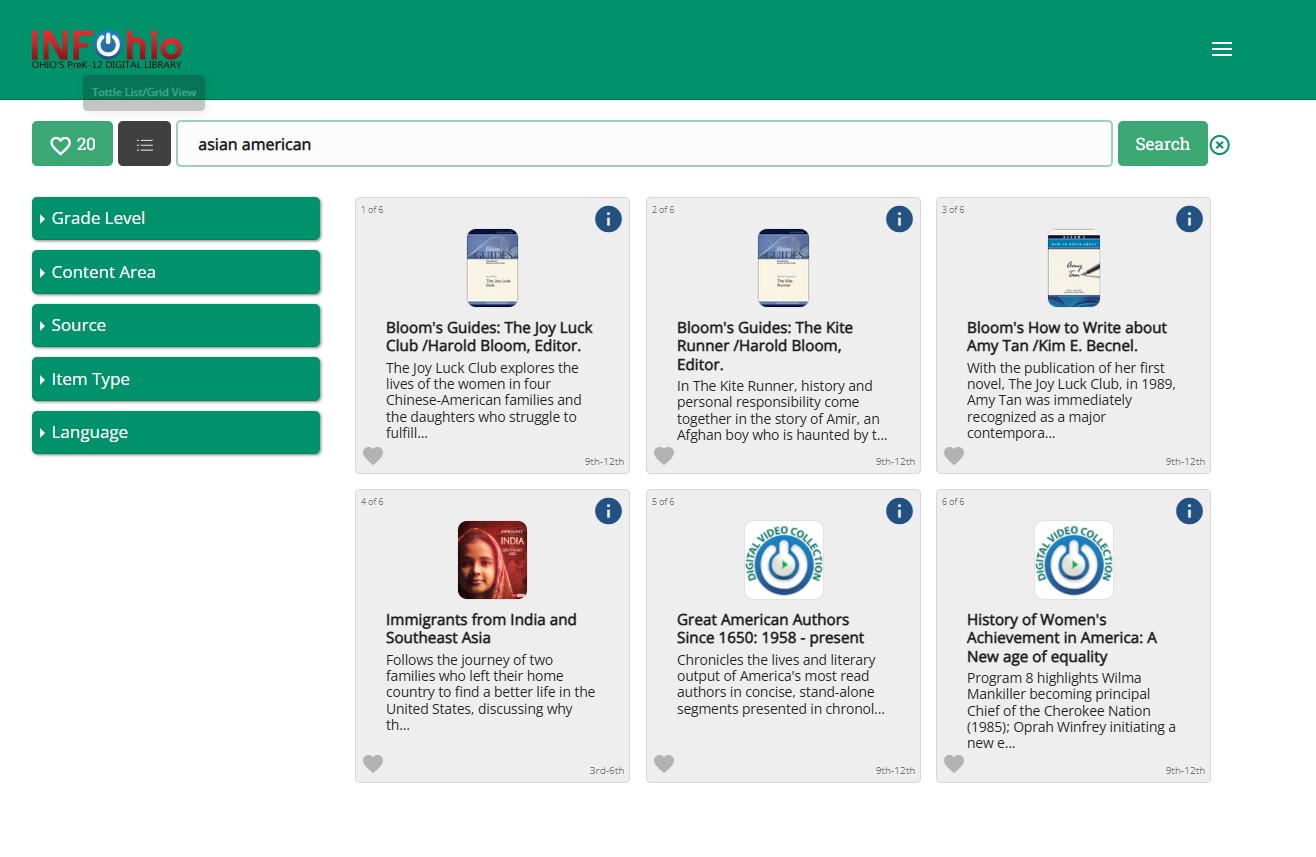Clear the search with the X icon
Image resolution: width=1316 pixels, height=857 pixels.
coord(1219,145)
